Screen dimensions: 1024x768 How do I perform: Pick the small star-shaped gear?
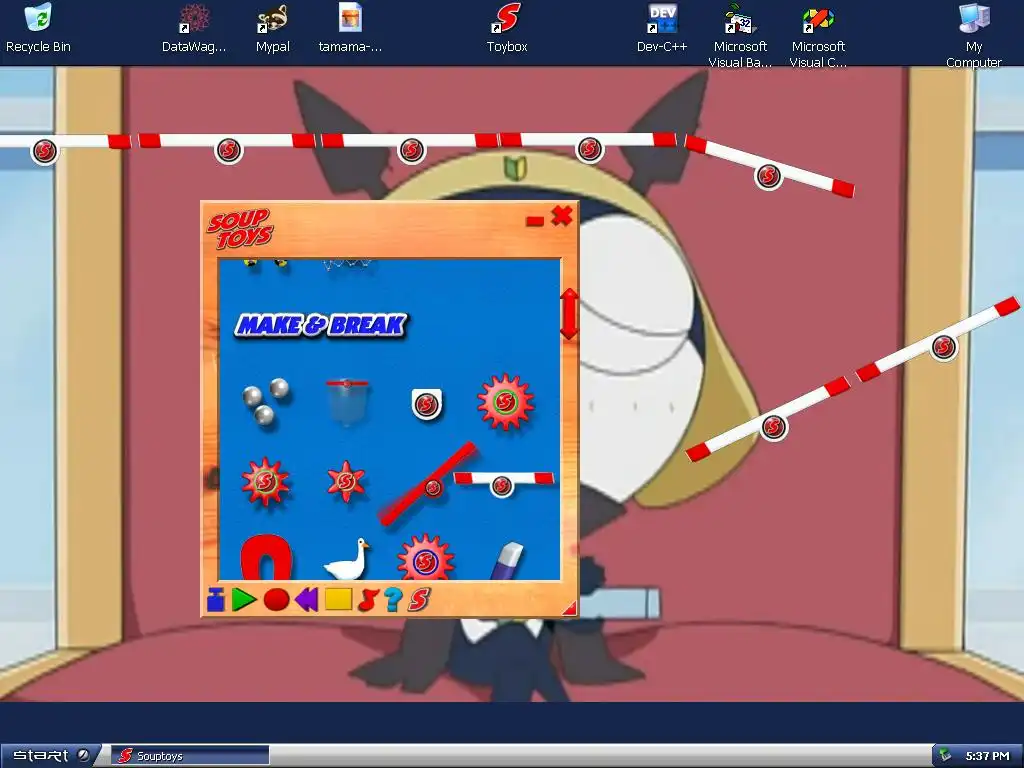346,482
